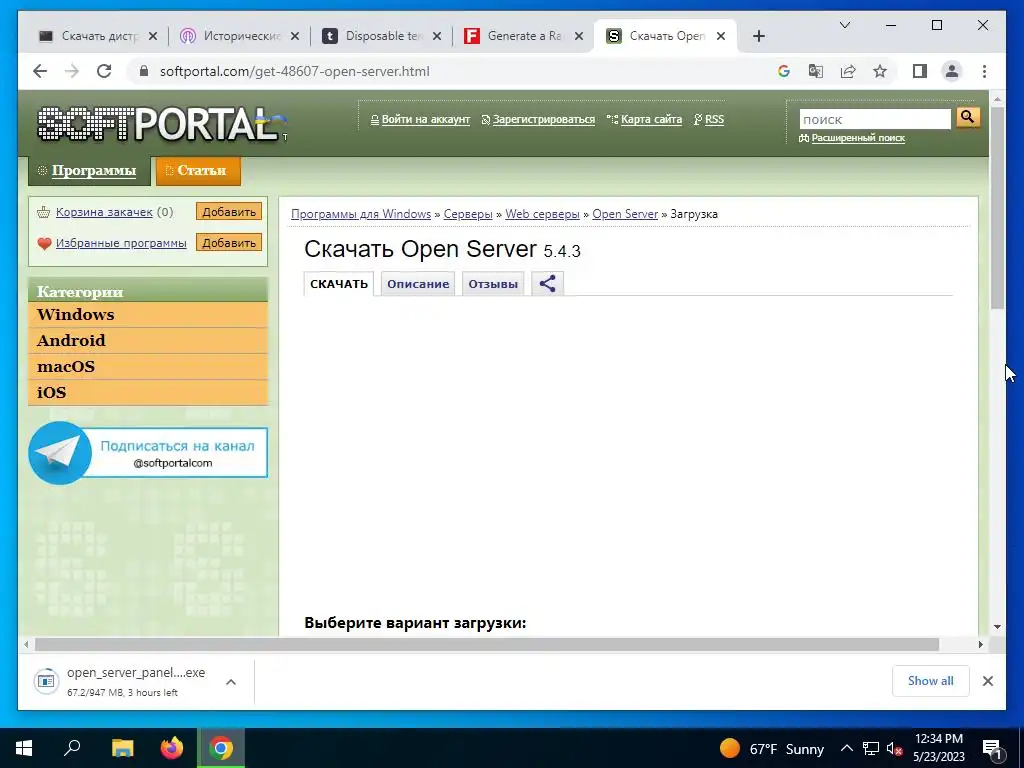
Task: Click the horizontal page scrollbar thumb
Action: point(487,645)
